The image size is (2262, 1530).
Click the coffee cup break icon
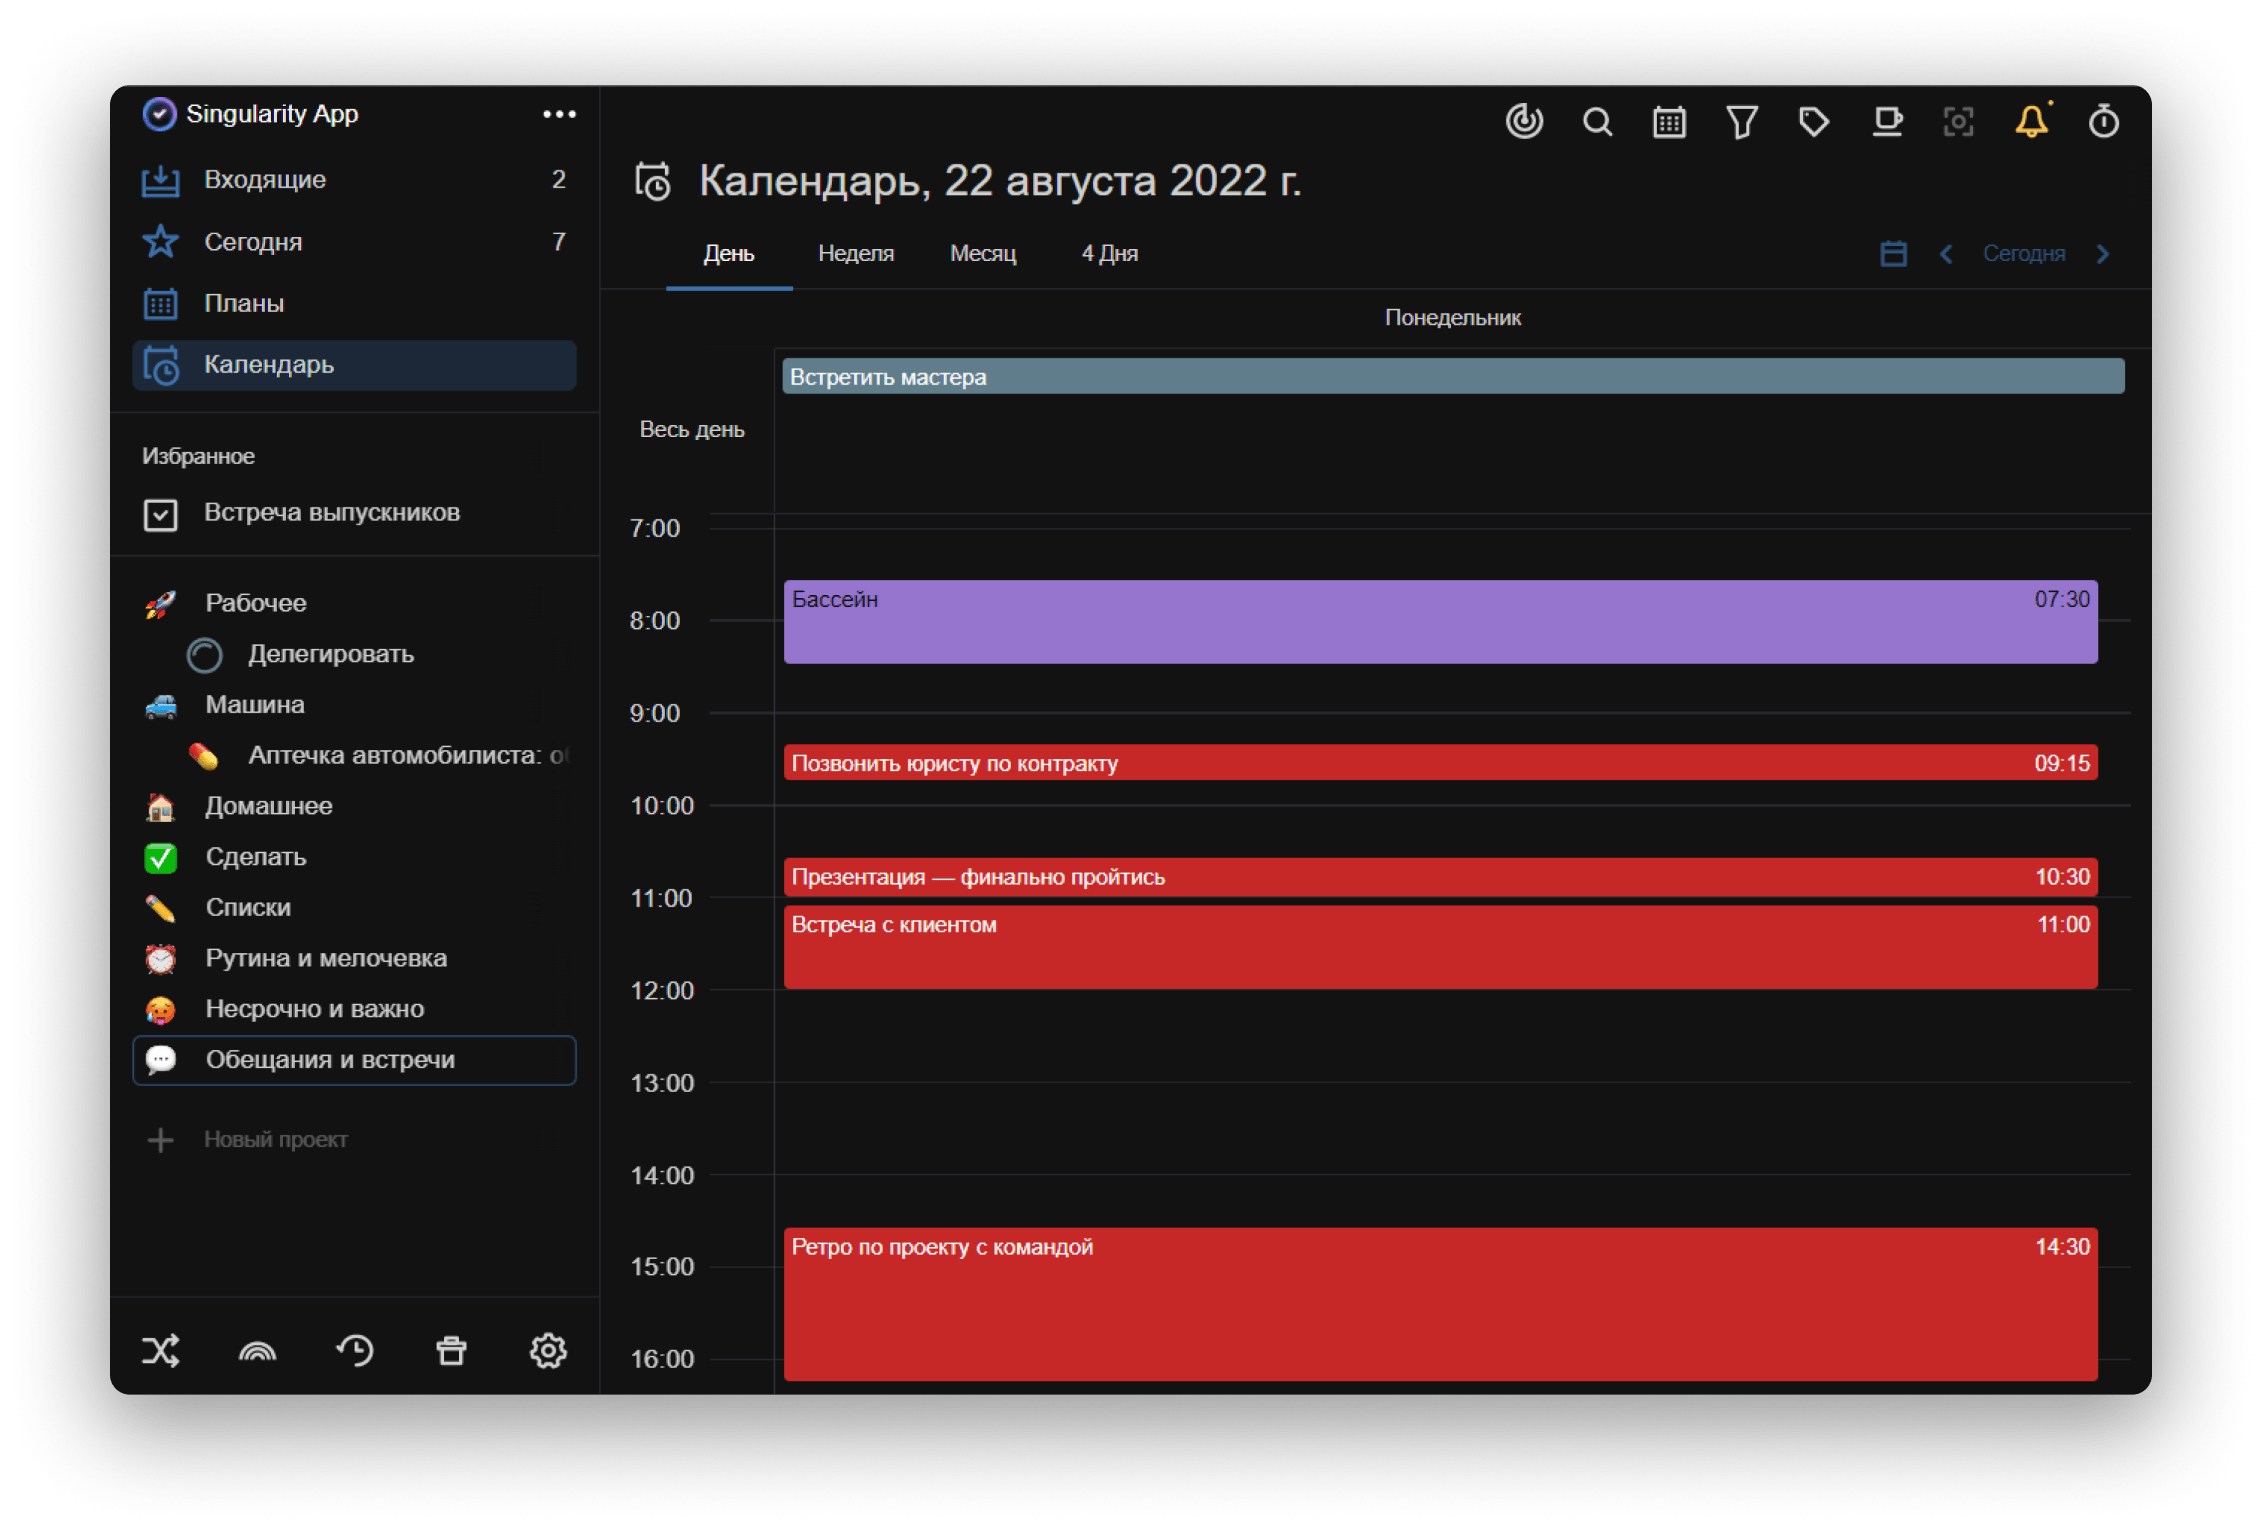[x=1887, y=122]
